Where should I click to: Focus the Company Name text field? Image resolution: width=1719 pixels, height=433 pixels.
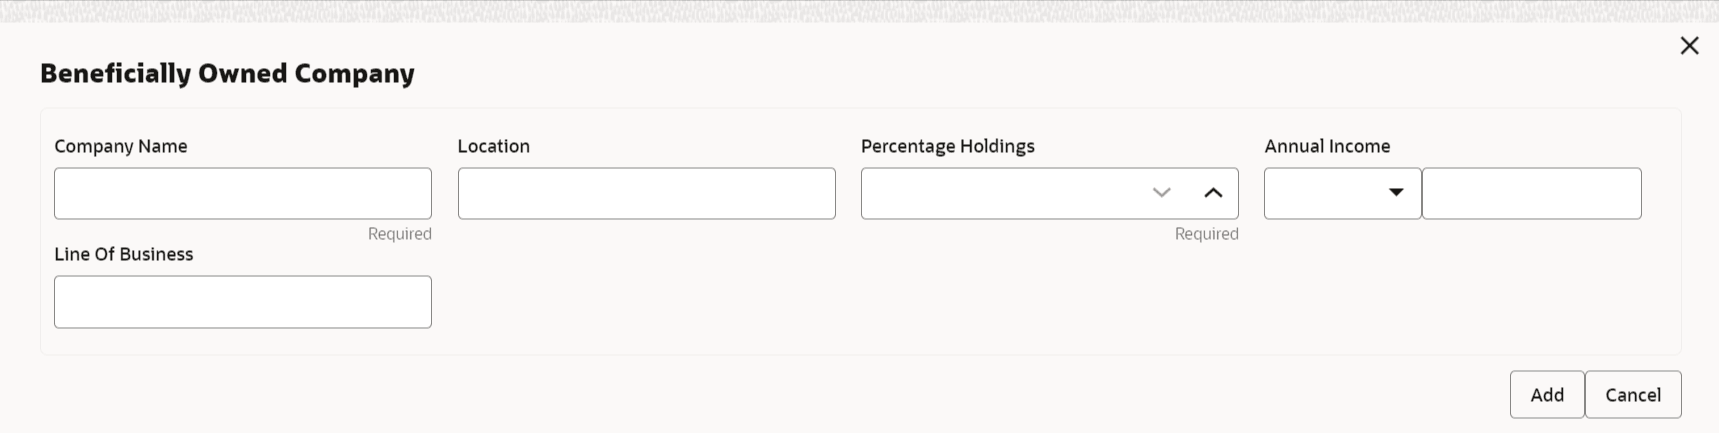click(243, 194)
